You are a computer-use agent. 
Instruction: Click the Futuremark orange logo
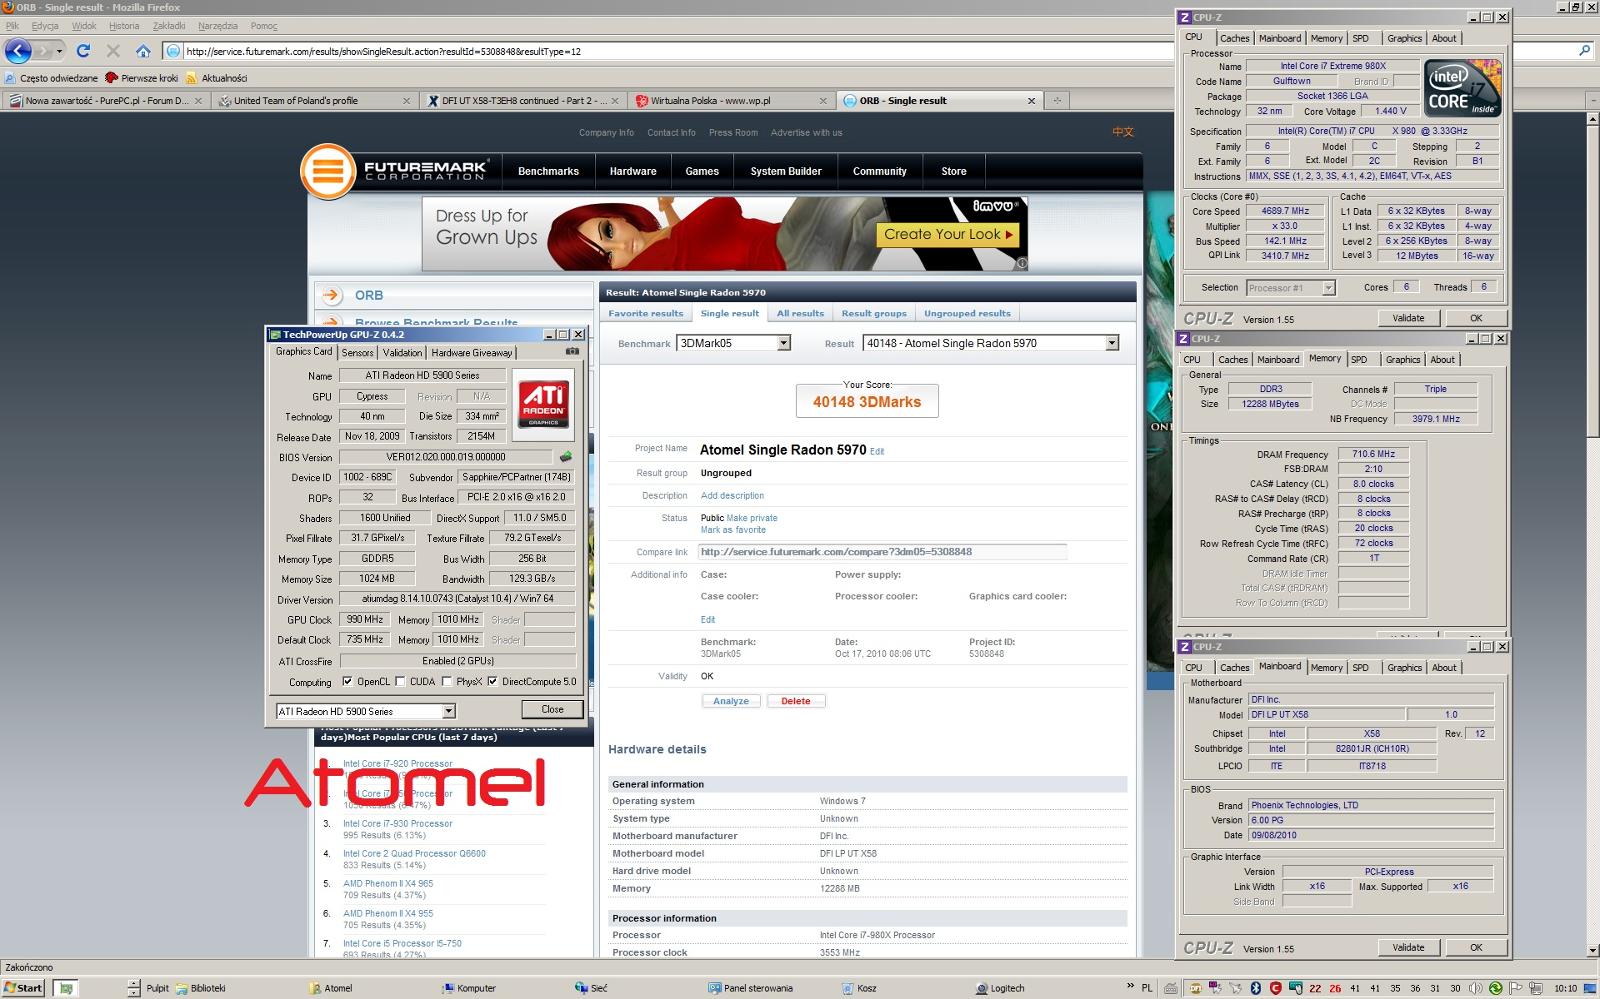click(328, 171)
